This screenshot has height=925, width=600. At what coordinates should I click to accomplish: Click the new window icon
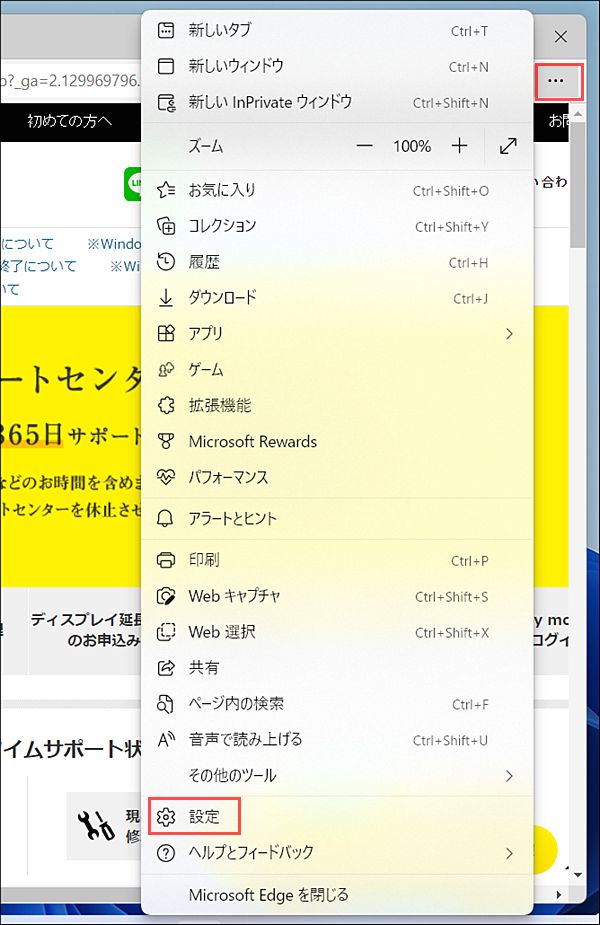point(166,66)
